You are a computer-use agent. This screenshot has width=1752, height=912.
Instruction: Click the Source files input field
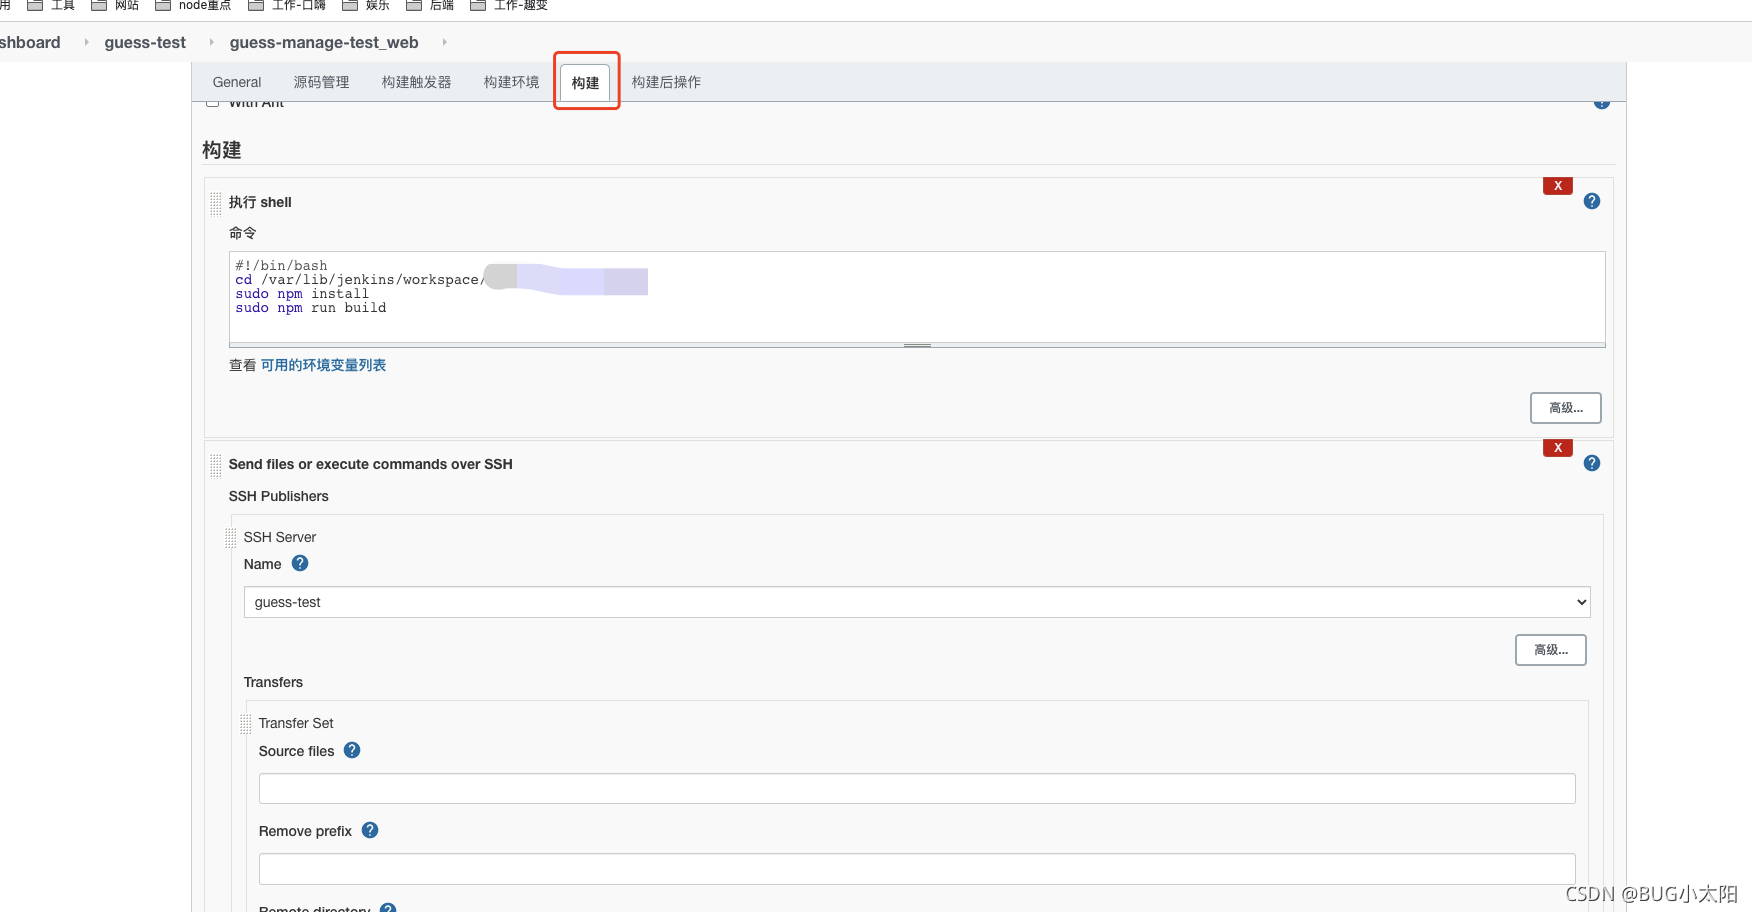pyautogui.click(x=917, y=788)
